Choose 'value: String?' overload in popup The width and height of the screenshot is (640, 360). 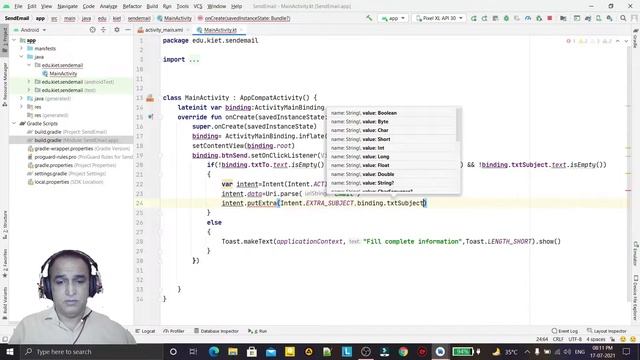coord(392,183)
